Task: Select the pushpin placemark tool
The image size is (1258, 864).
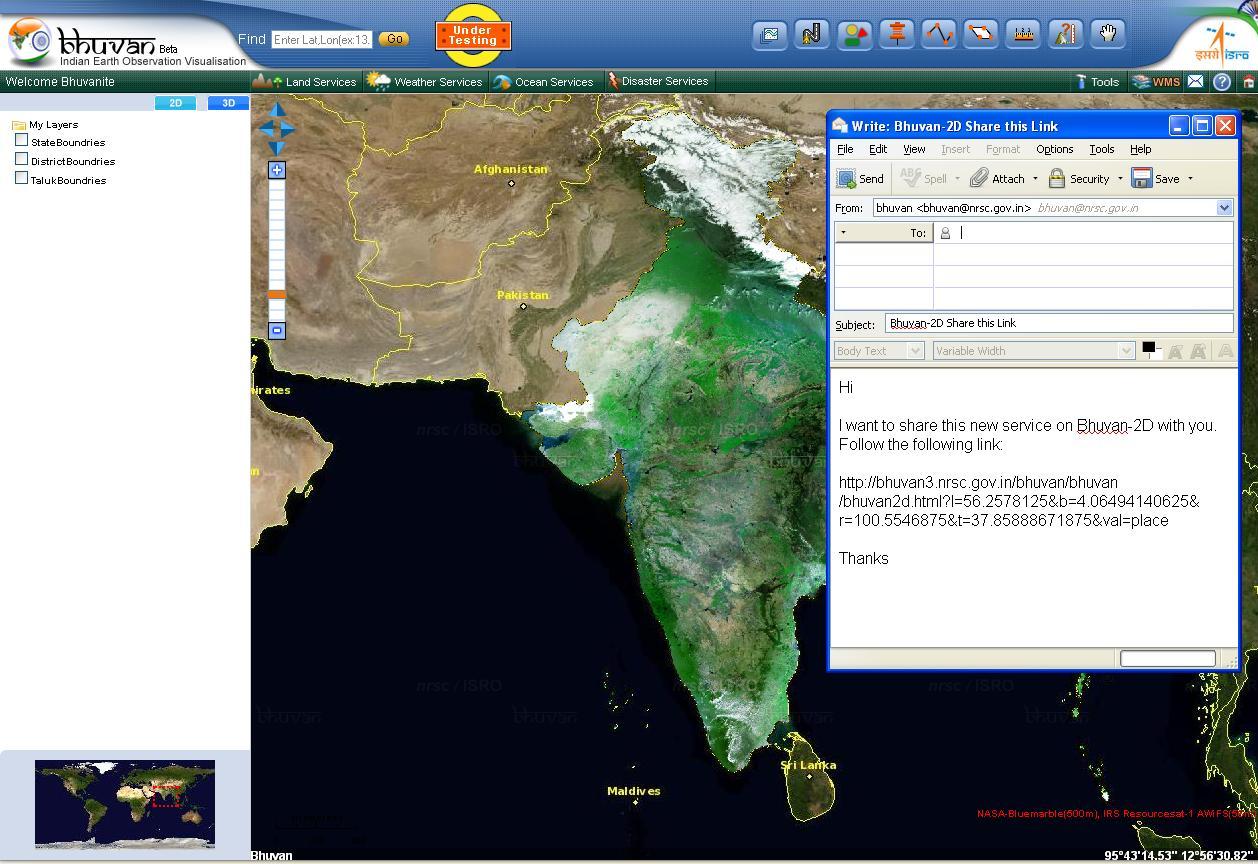Action: [897, 35]
